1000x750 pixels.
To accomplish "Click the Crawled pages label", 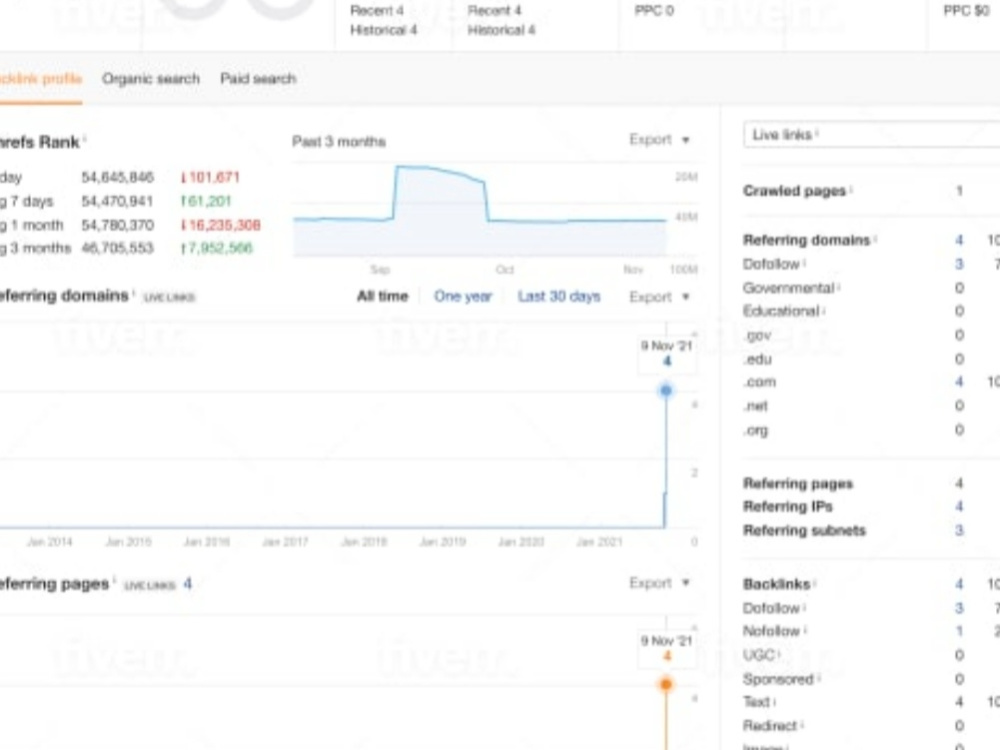I will coord(795,191).
